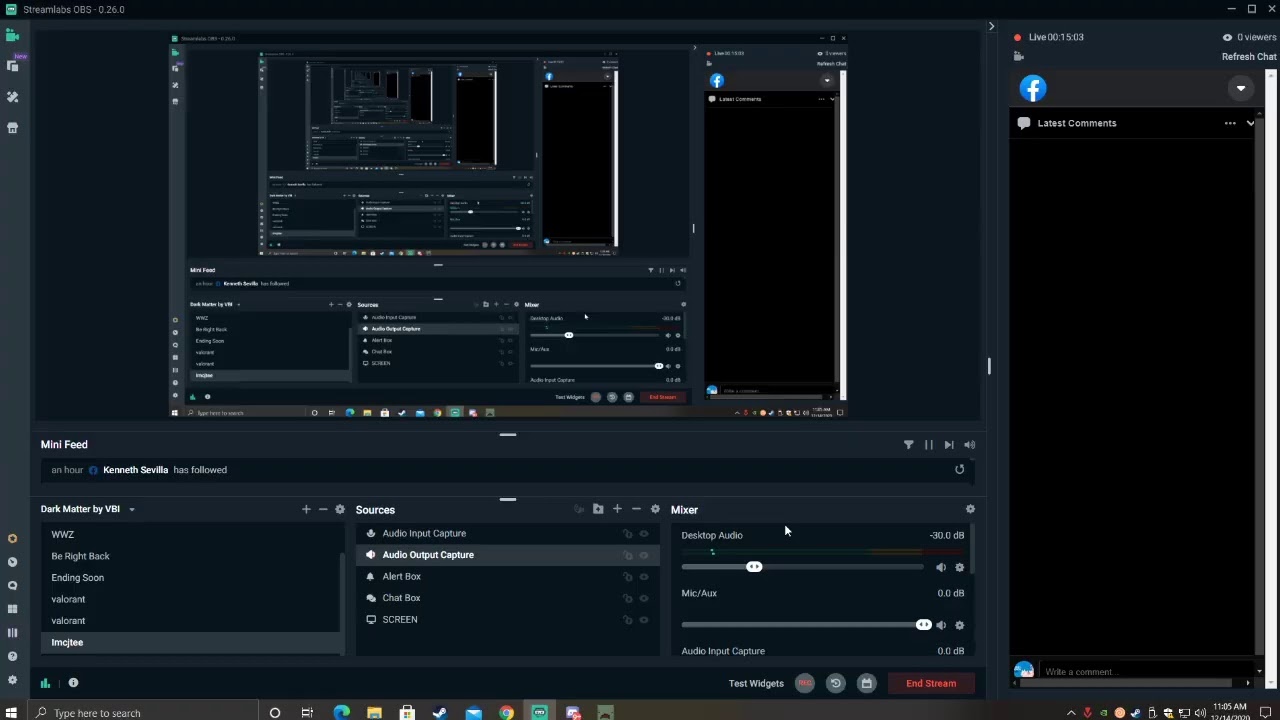This screenshot has height=720, width=1280.
Task: Collapse the chat panel arrow
Action: (992, 26)
